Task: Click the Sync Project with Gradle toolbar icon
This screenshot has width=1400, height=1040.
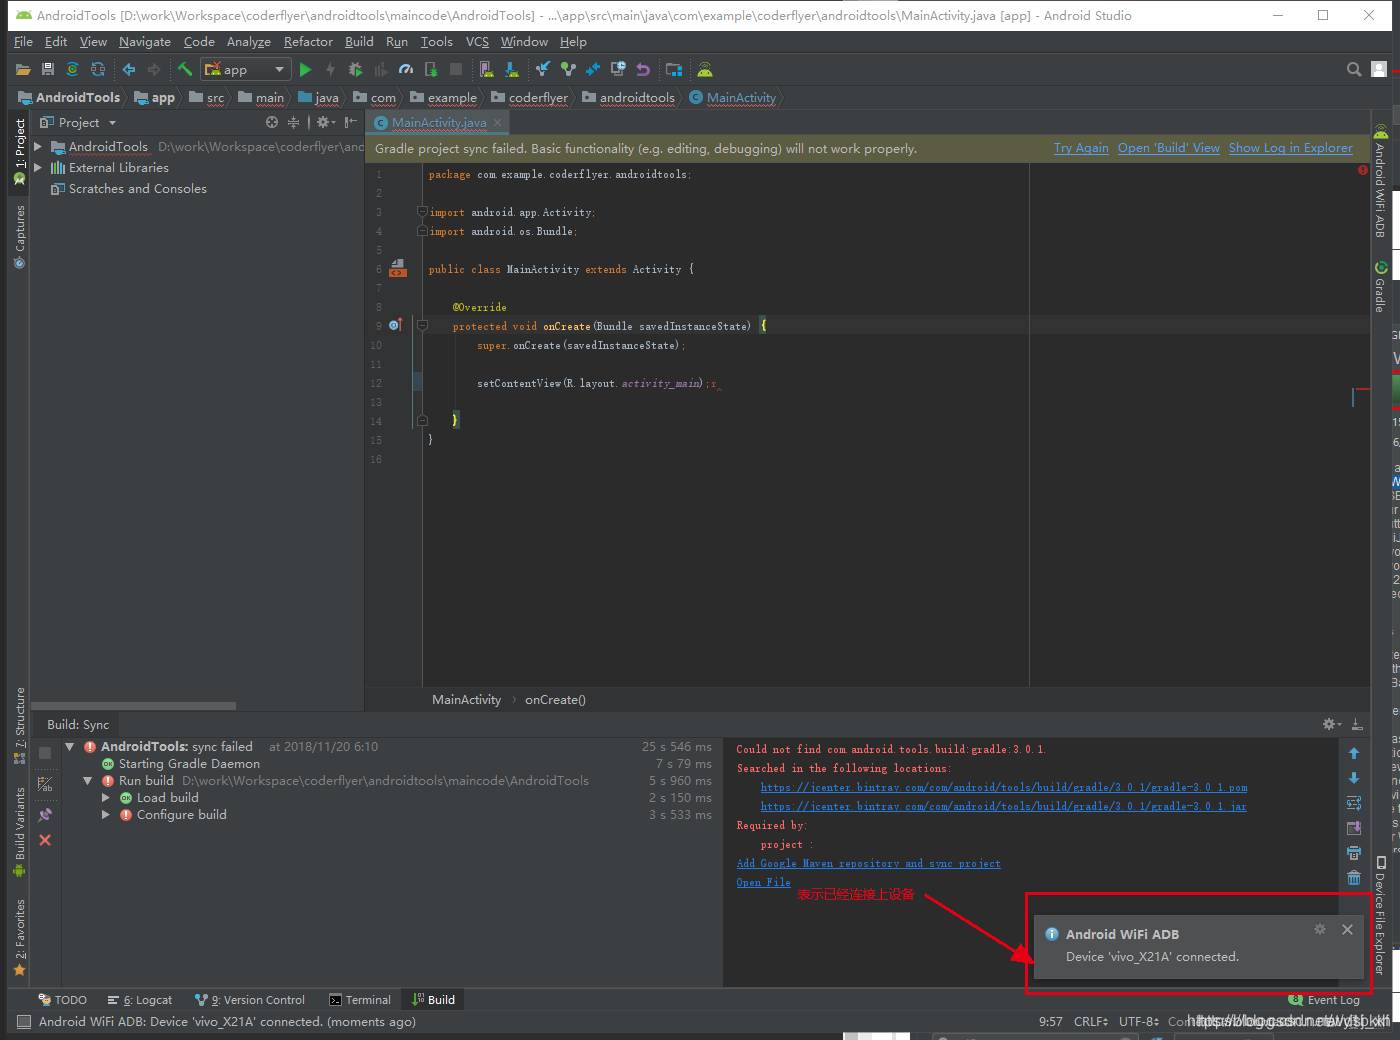Action: (x=72, y=69)
